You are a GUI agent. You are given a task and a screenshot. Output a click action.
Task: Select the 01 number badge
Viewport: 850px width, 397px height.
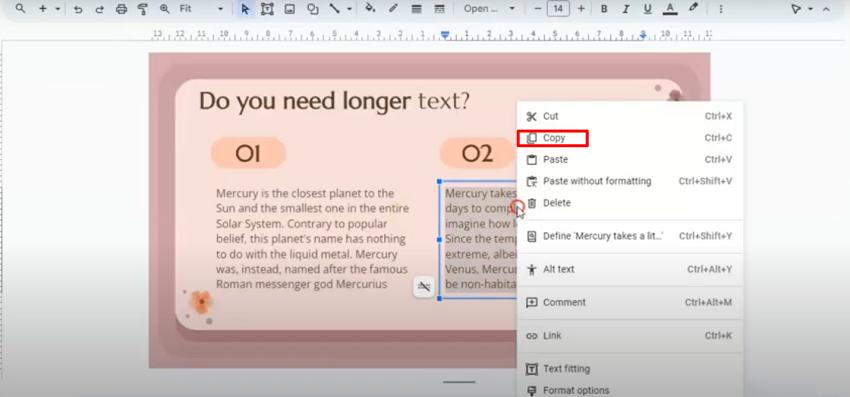(x=248, y=153)
